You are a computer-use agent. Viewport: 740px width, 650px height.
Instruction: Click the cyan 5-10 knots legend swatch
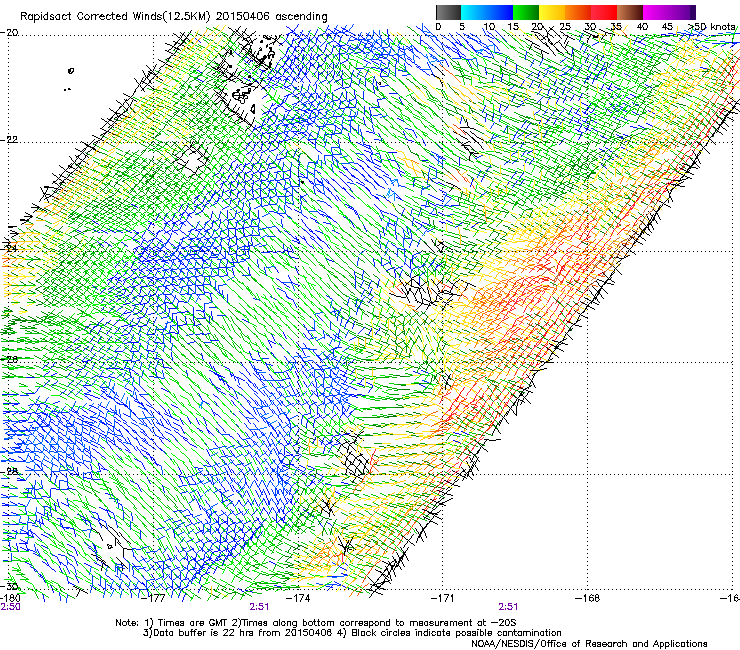coord(474,12)
